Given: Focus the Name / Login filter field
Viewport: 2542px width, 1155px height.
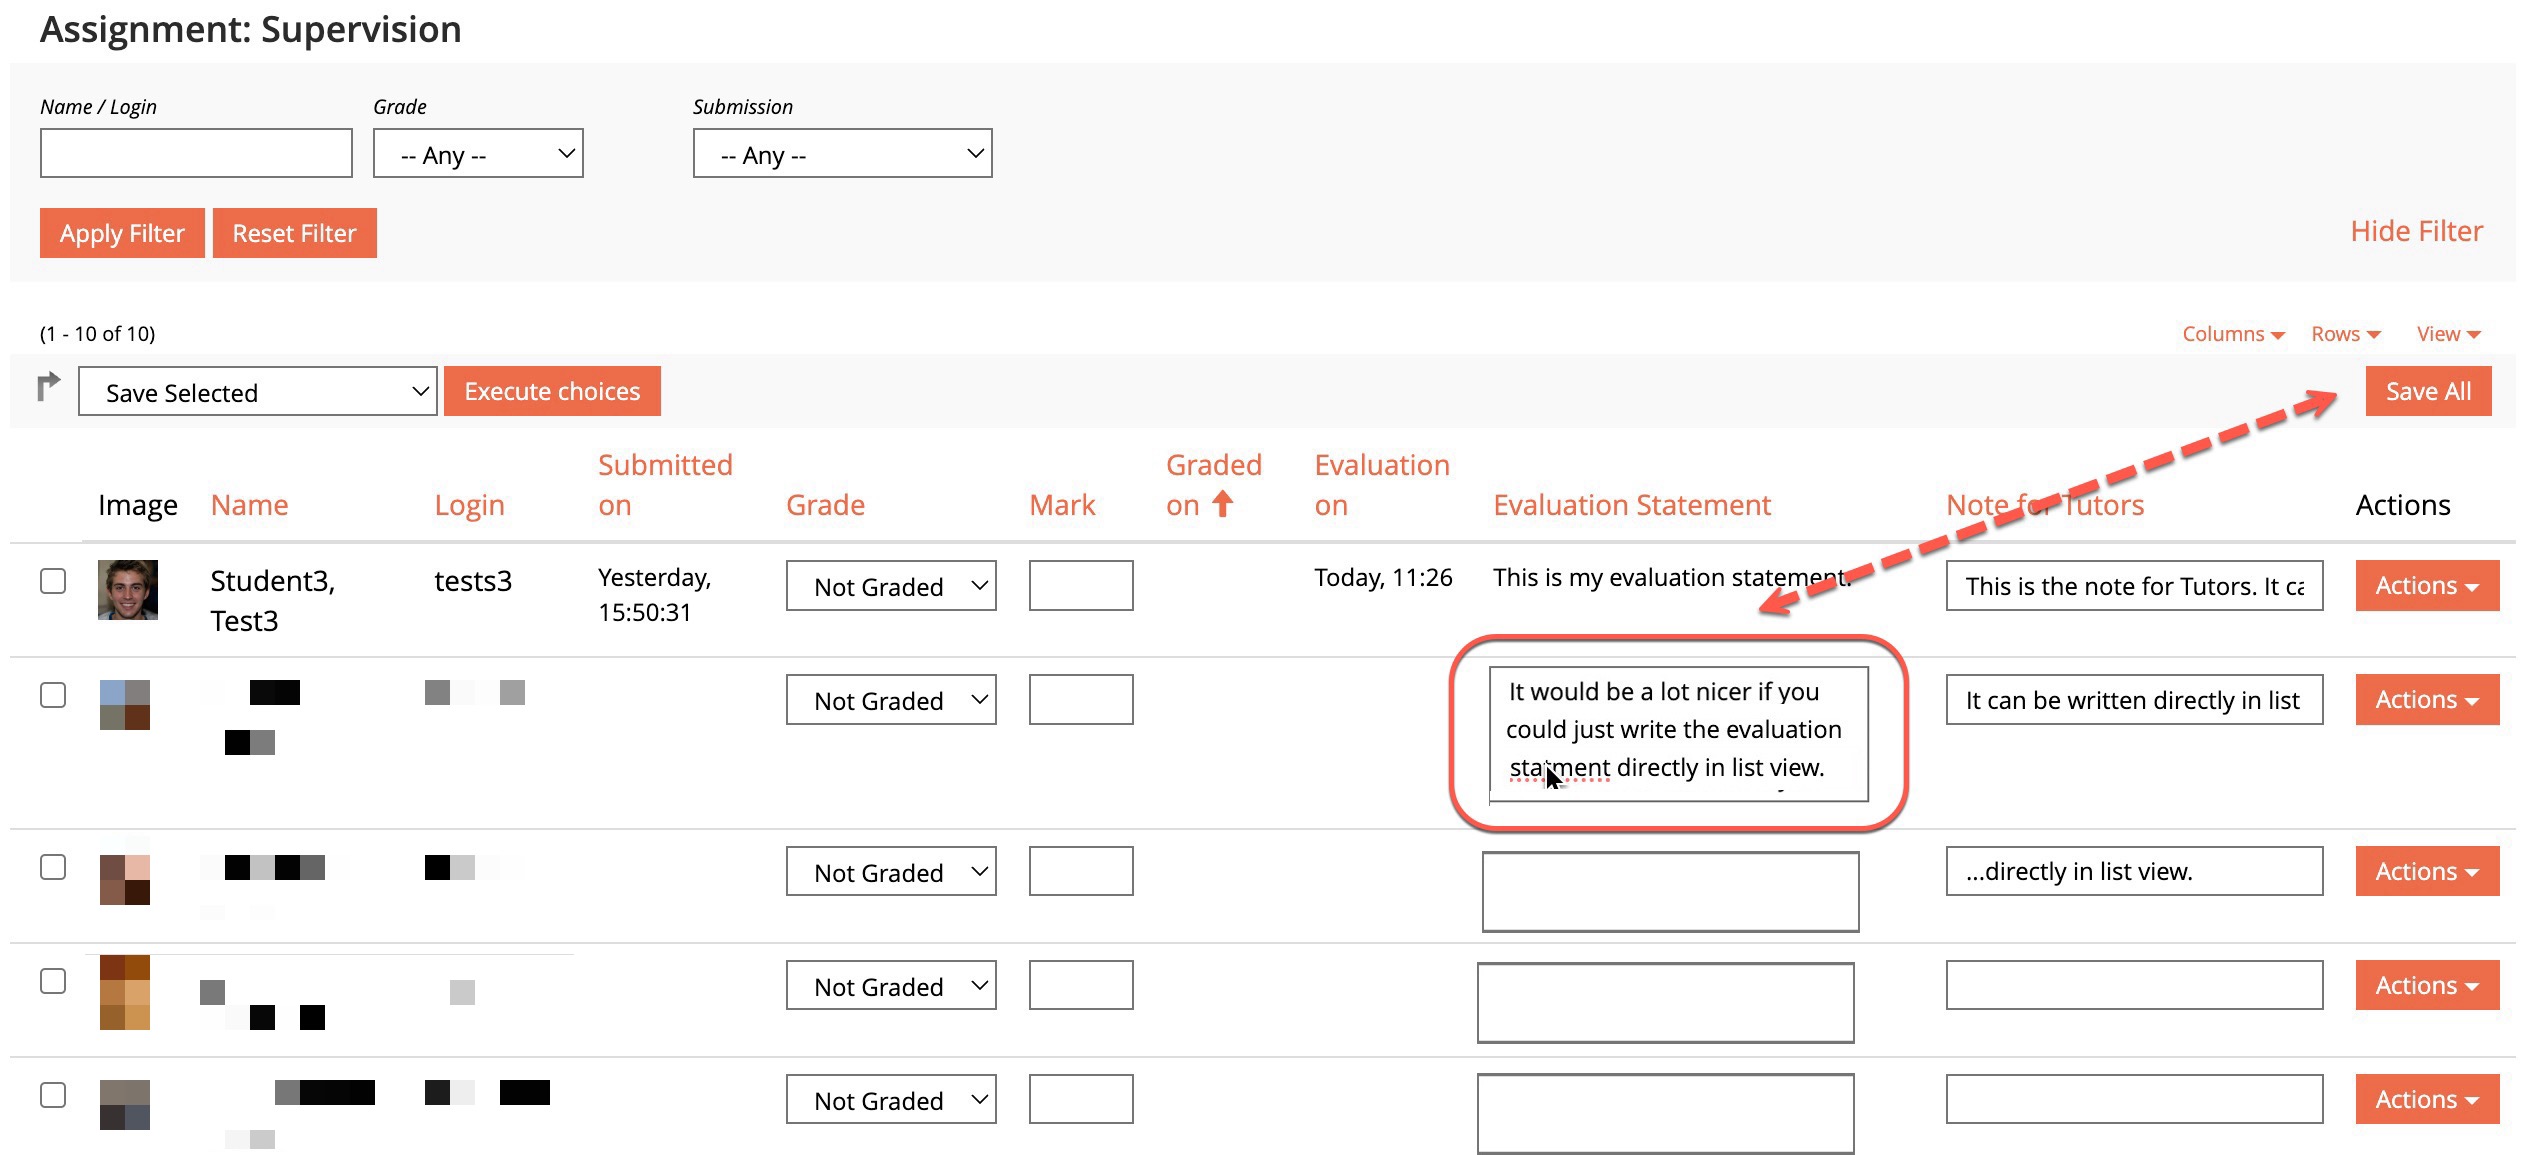Looking at the screenshot, I should 196,154.
